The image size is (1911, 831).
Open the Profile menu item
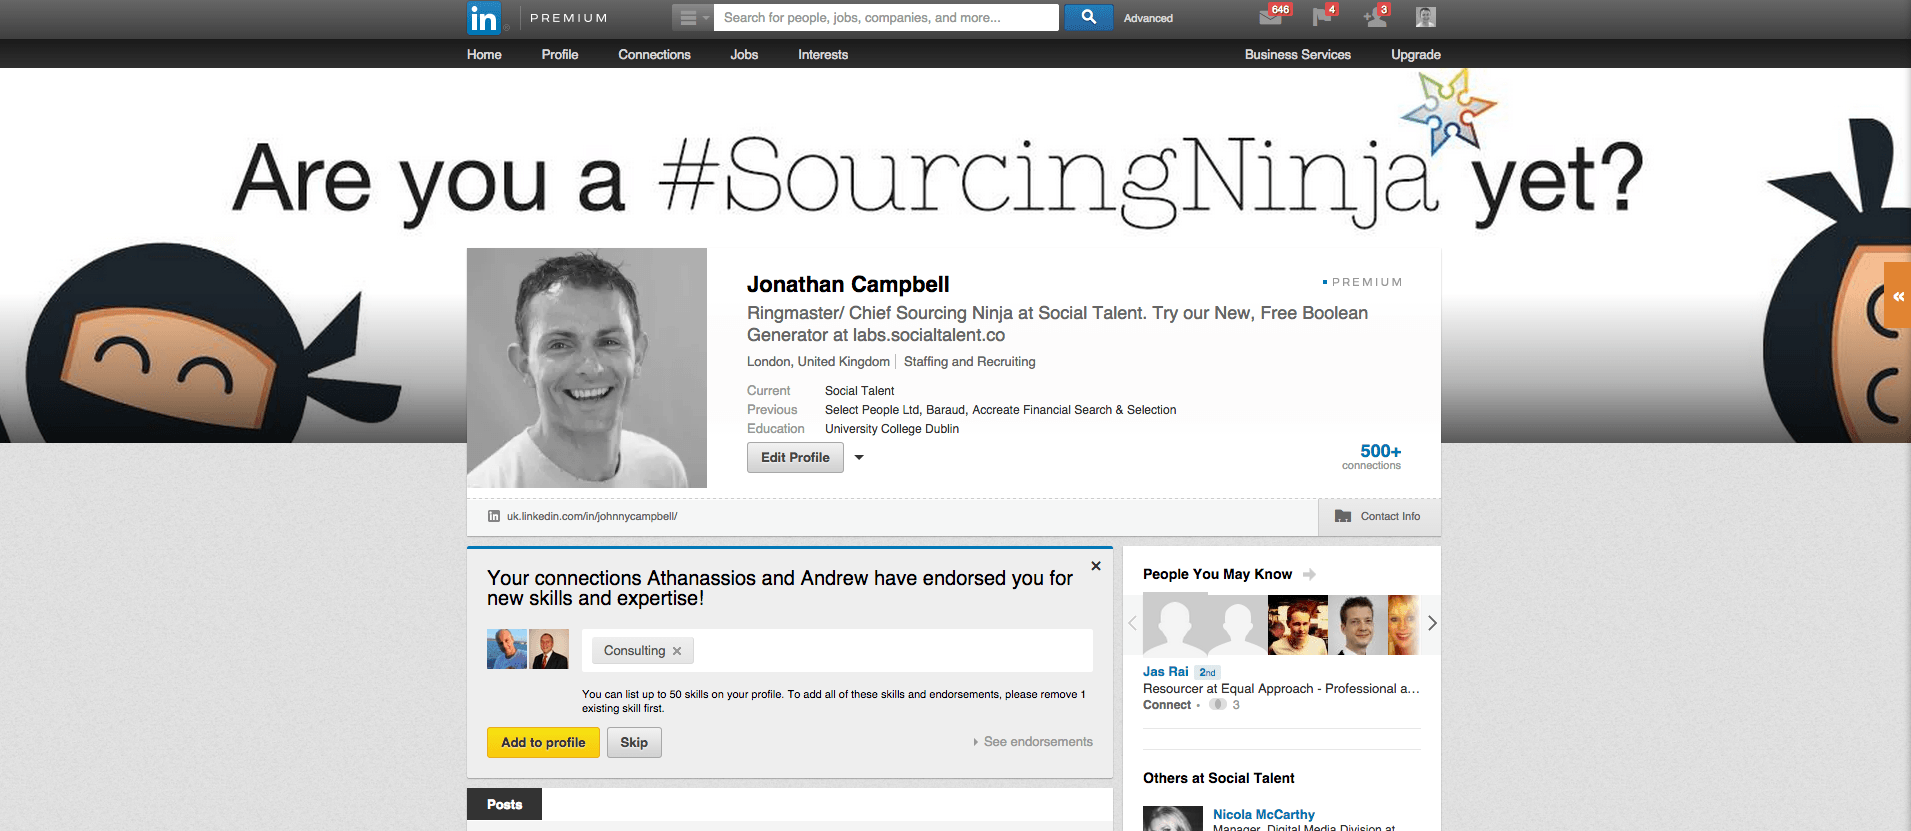click(x=560, y=54)
